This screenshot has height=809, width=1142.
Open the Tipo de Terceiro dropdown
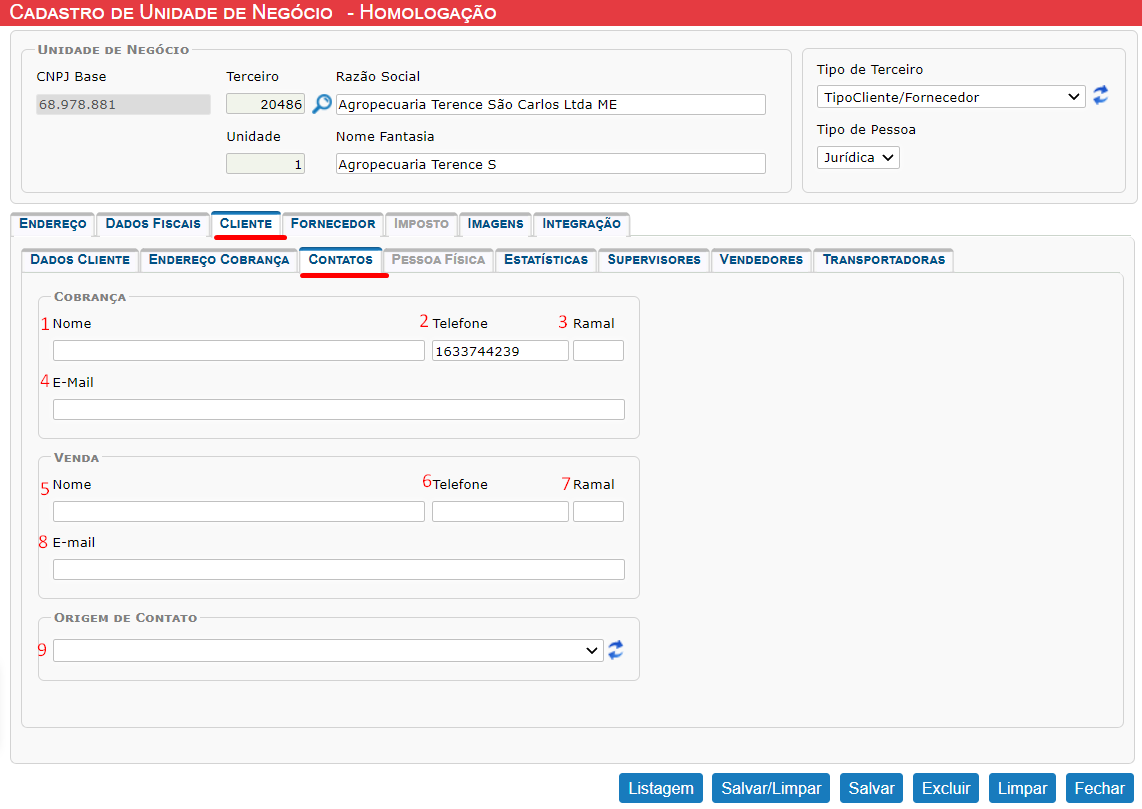(950, 97)
